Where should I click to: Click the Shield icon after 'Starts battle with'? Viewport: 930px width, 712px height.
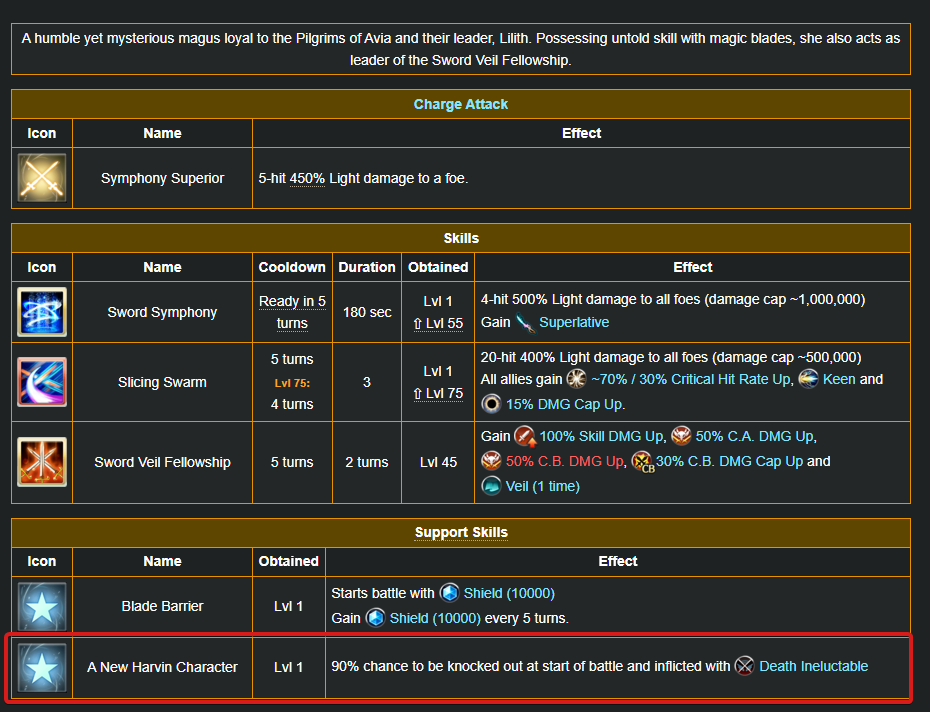coord(449,593)
